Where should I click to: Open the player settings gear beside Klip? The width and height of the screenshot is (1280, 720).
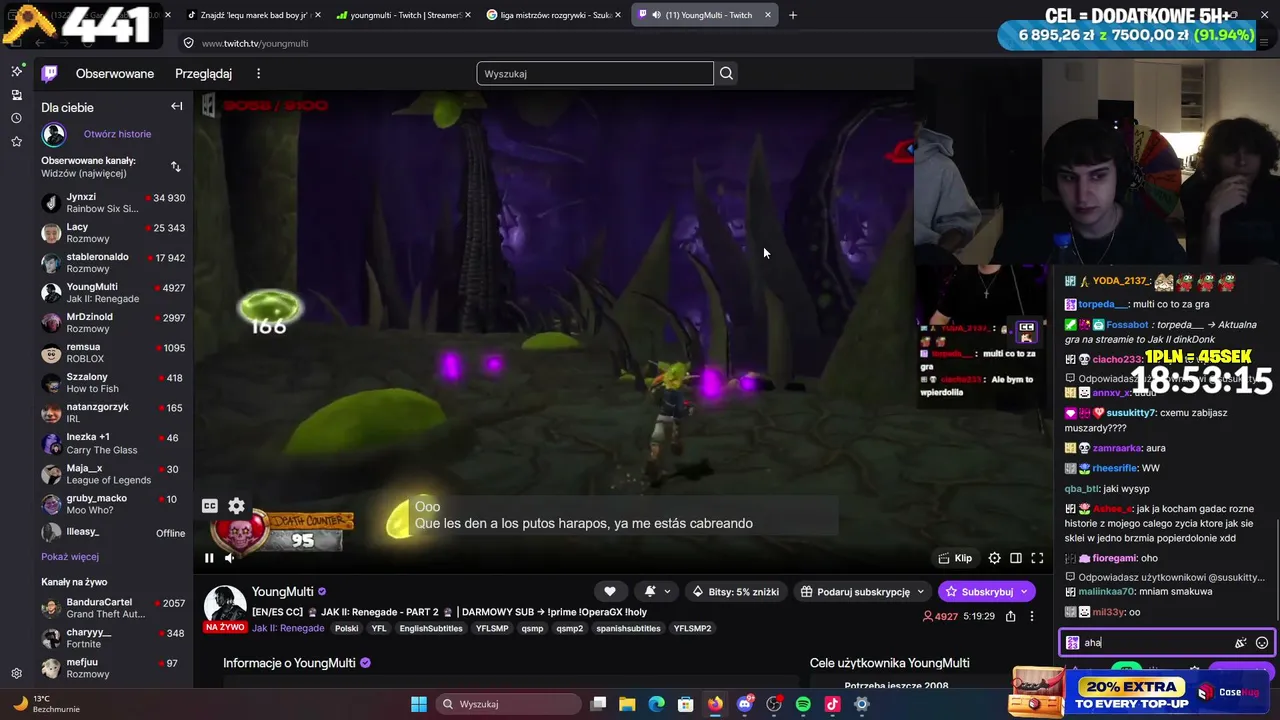click(994, 558)
